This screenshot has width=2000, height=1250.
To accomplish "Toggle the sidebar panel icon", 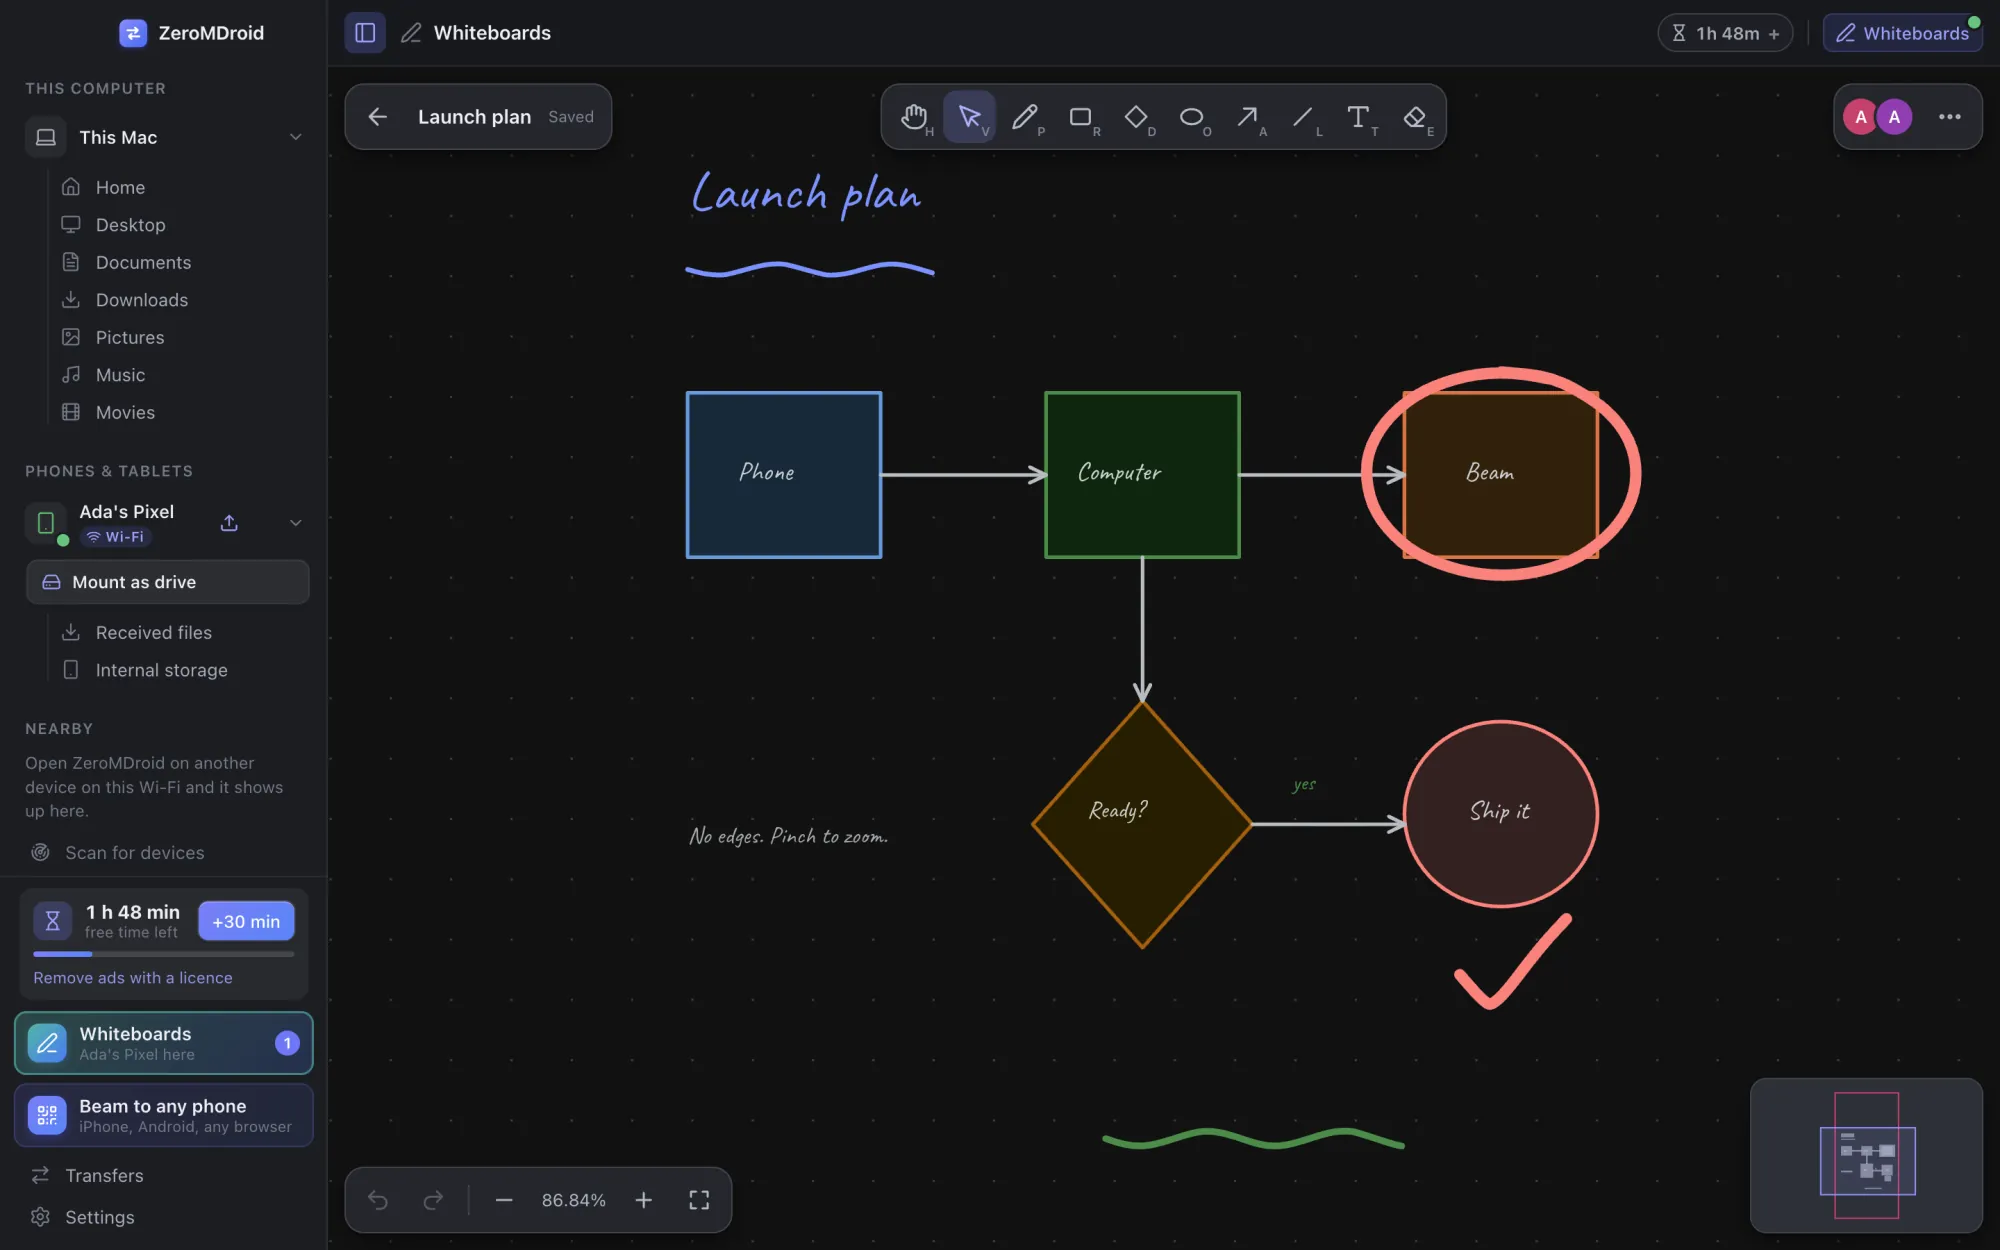I will click(365, 33).
